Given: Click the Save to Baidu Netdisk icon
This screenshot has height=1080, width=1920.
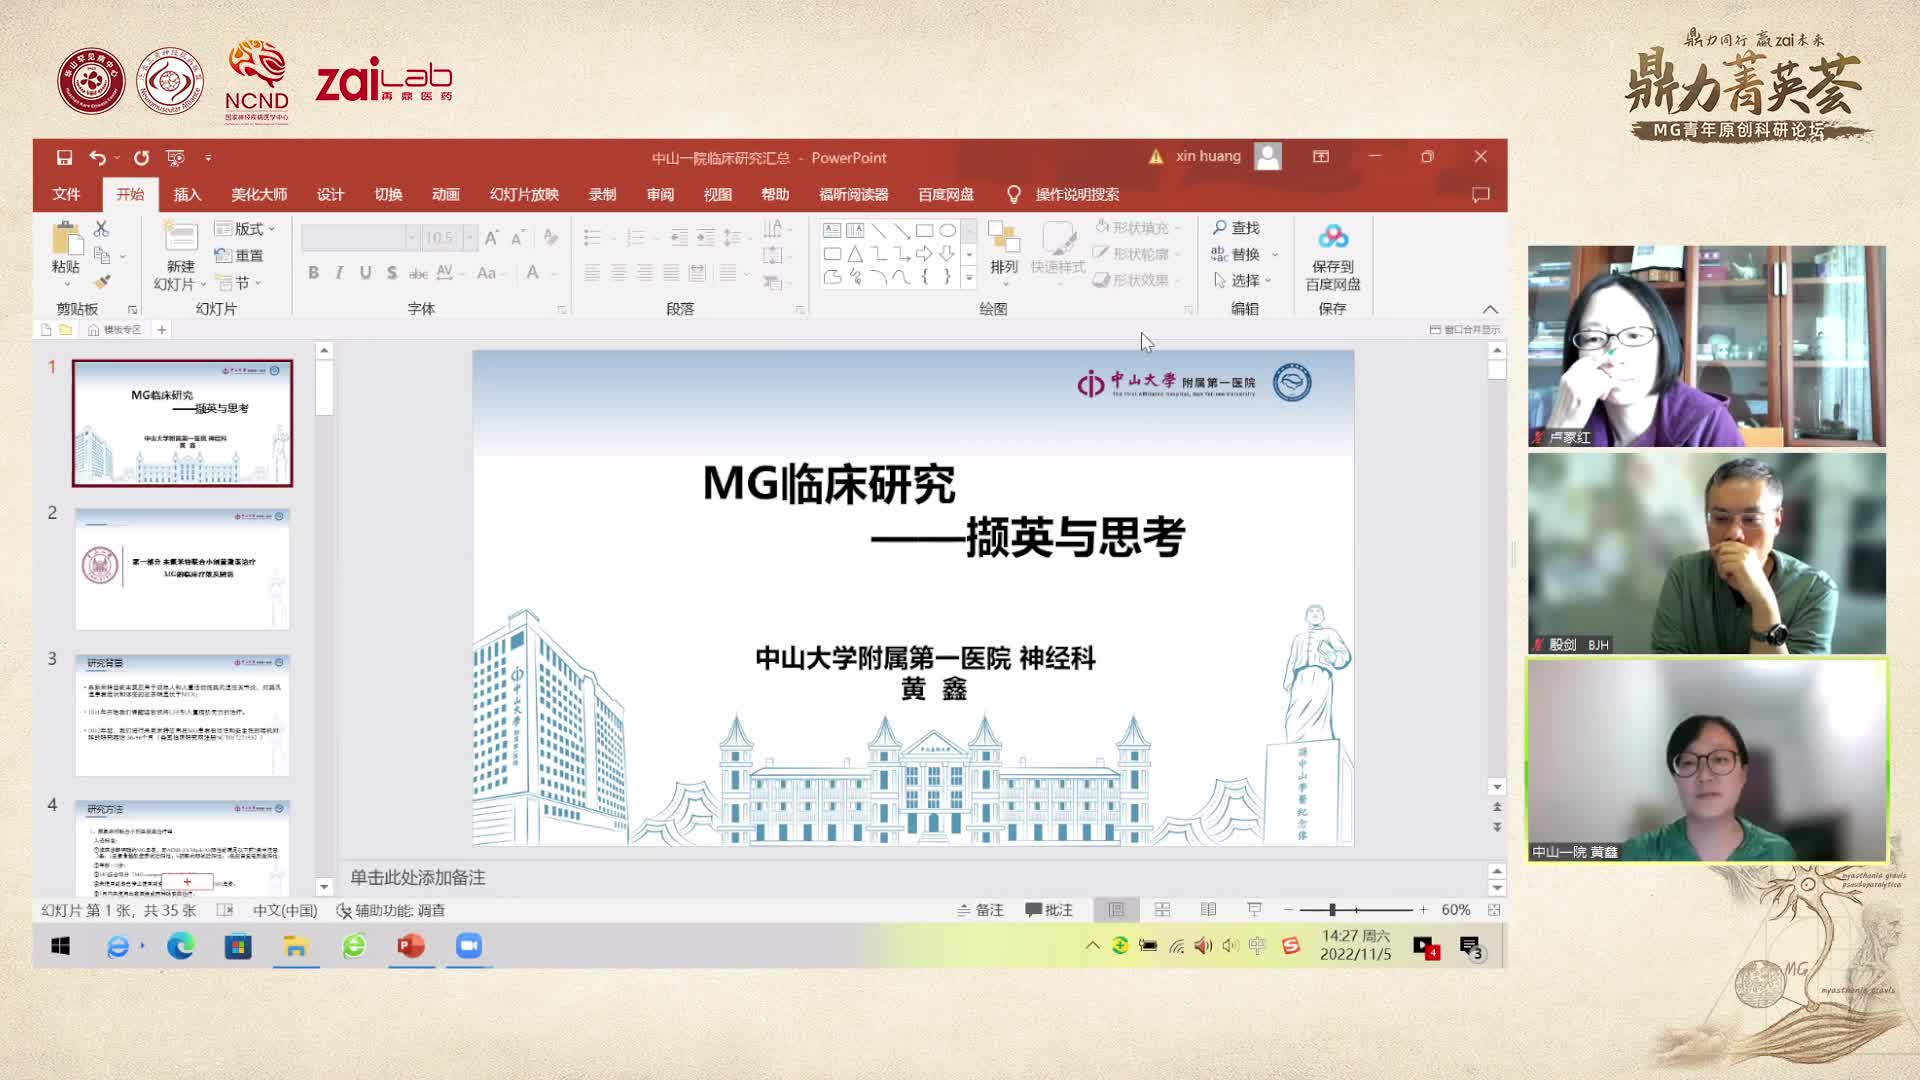Looking at the screenshot, I should (x=1332, y=238).
